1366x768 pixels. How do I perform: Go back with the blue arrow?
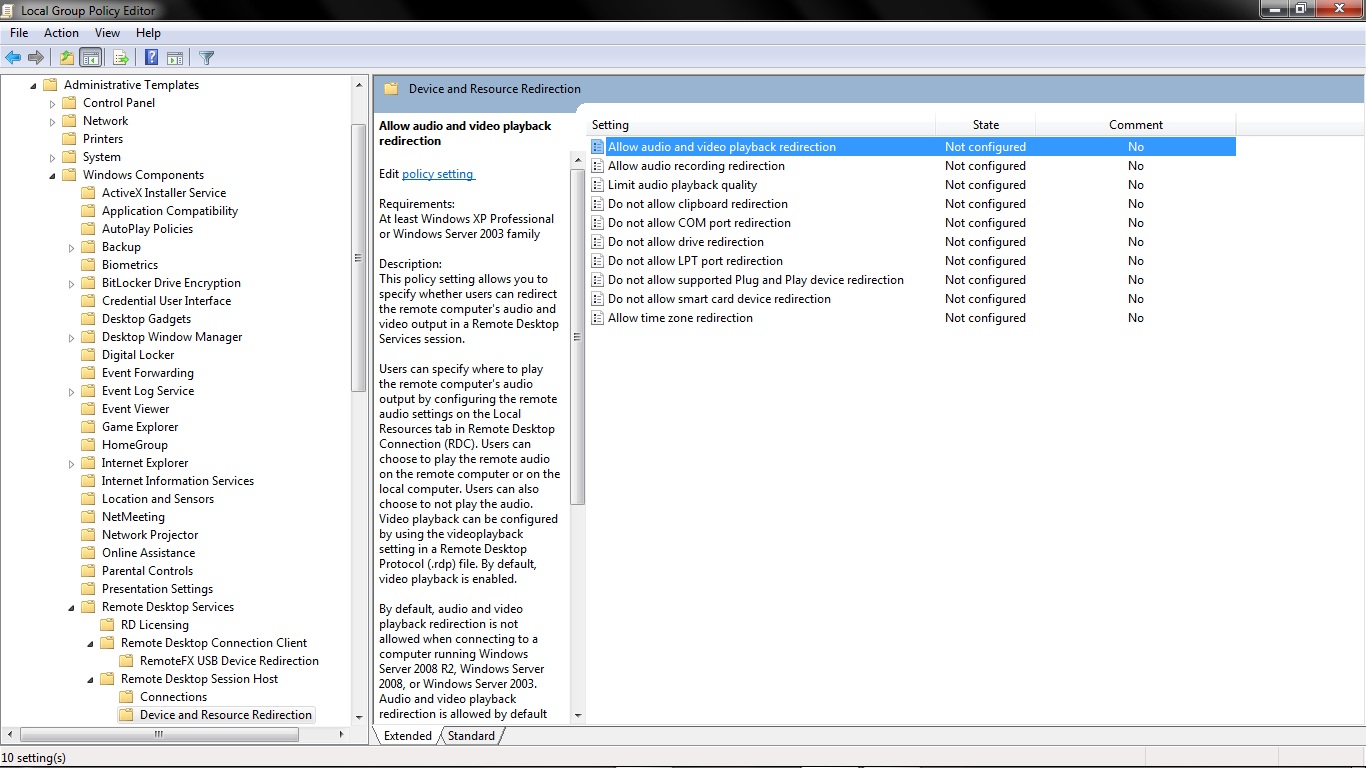click(13, 58)
